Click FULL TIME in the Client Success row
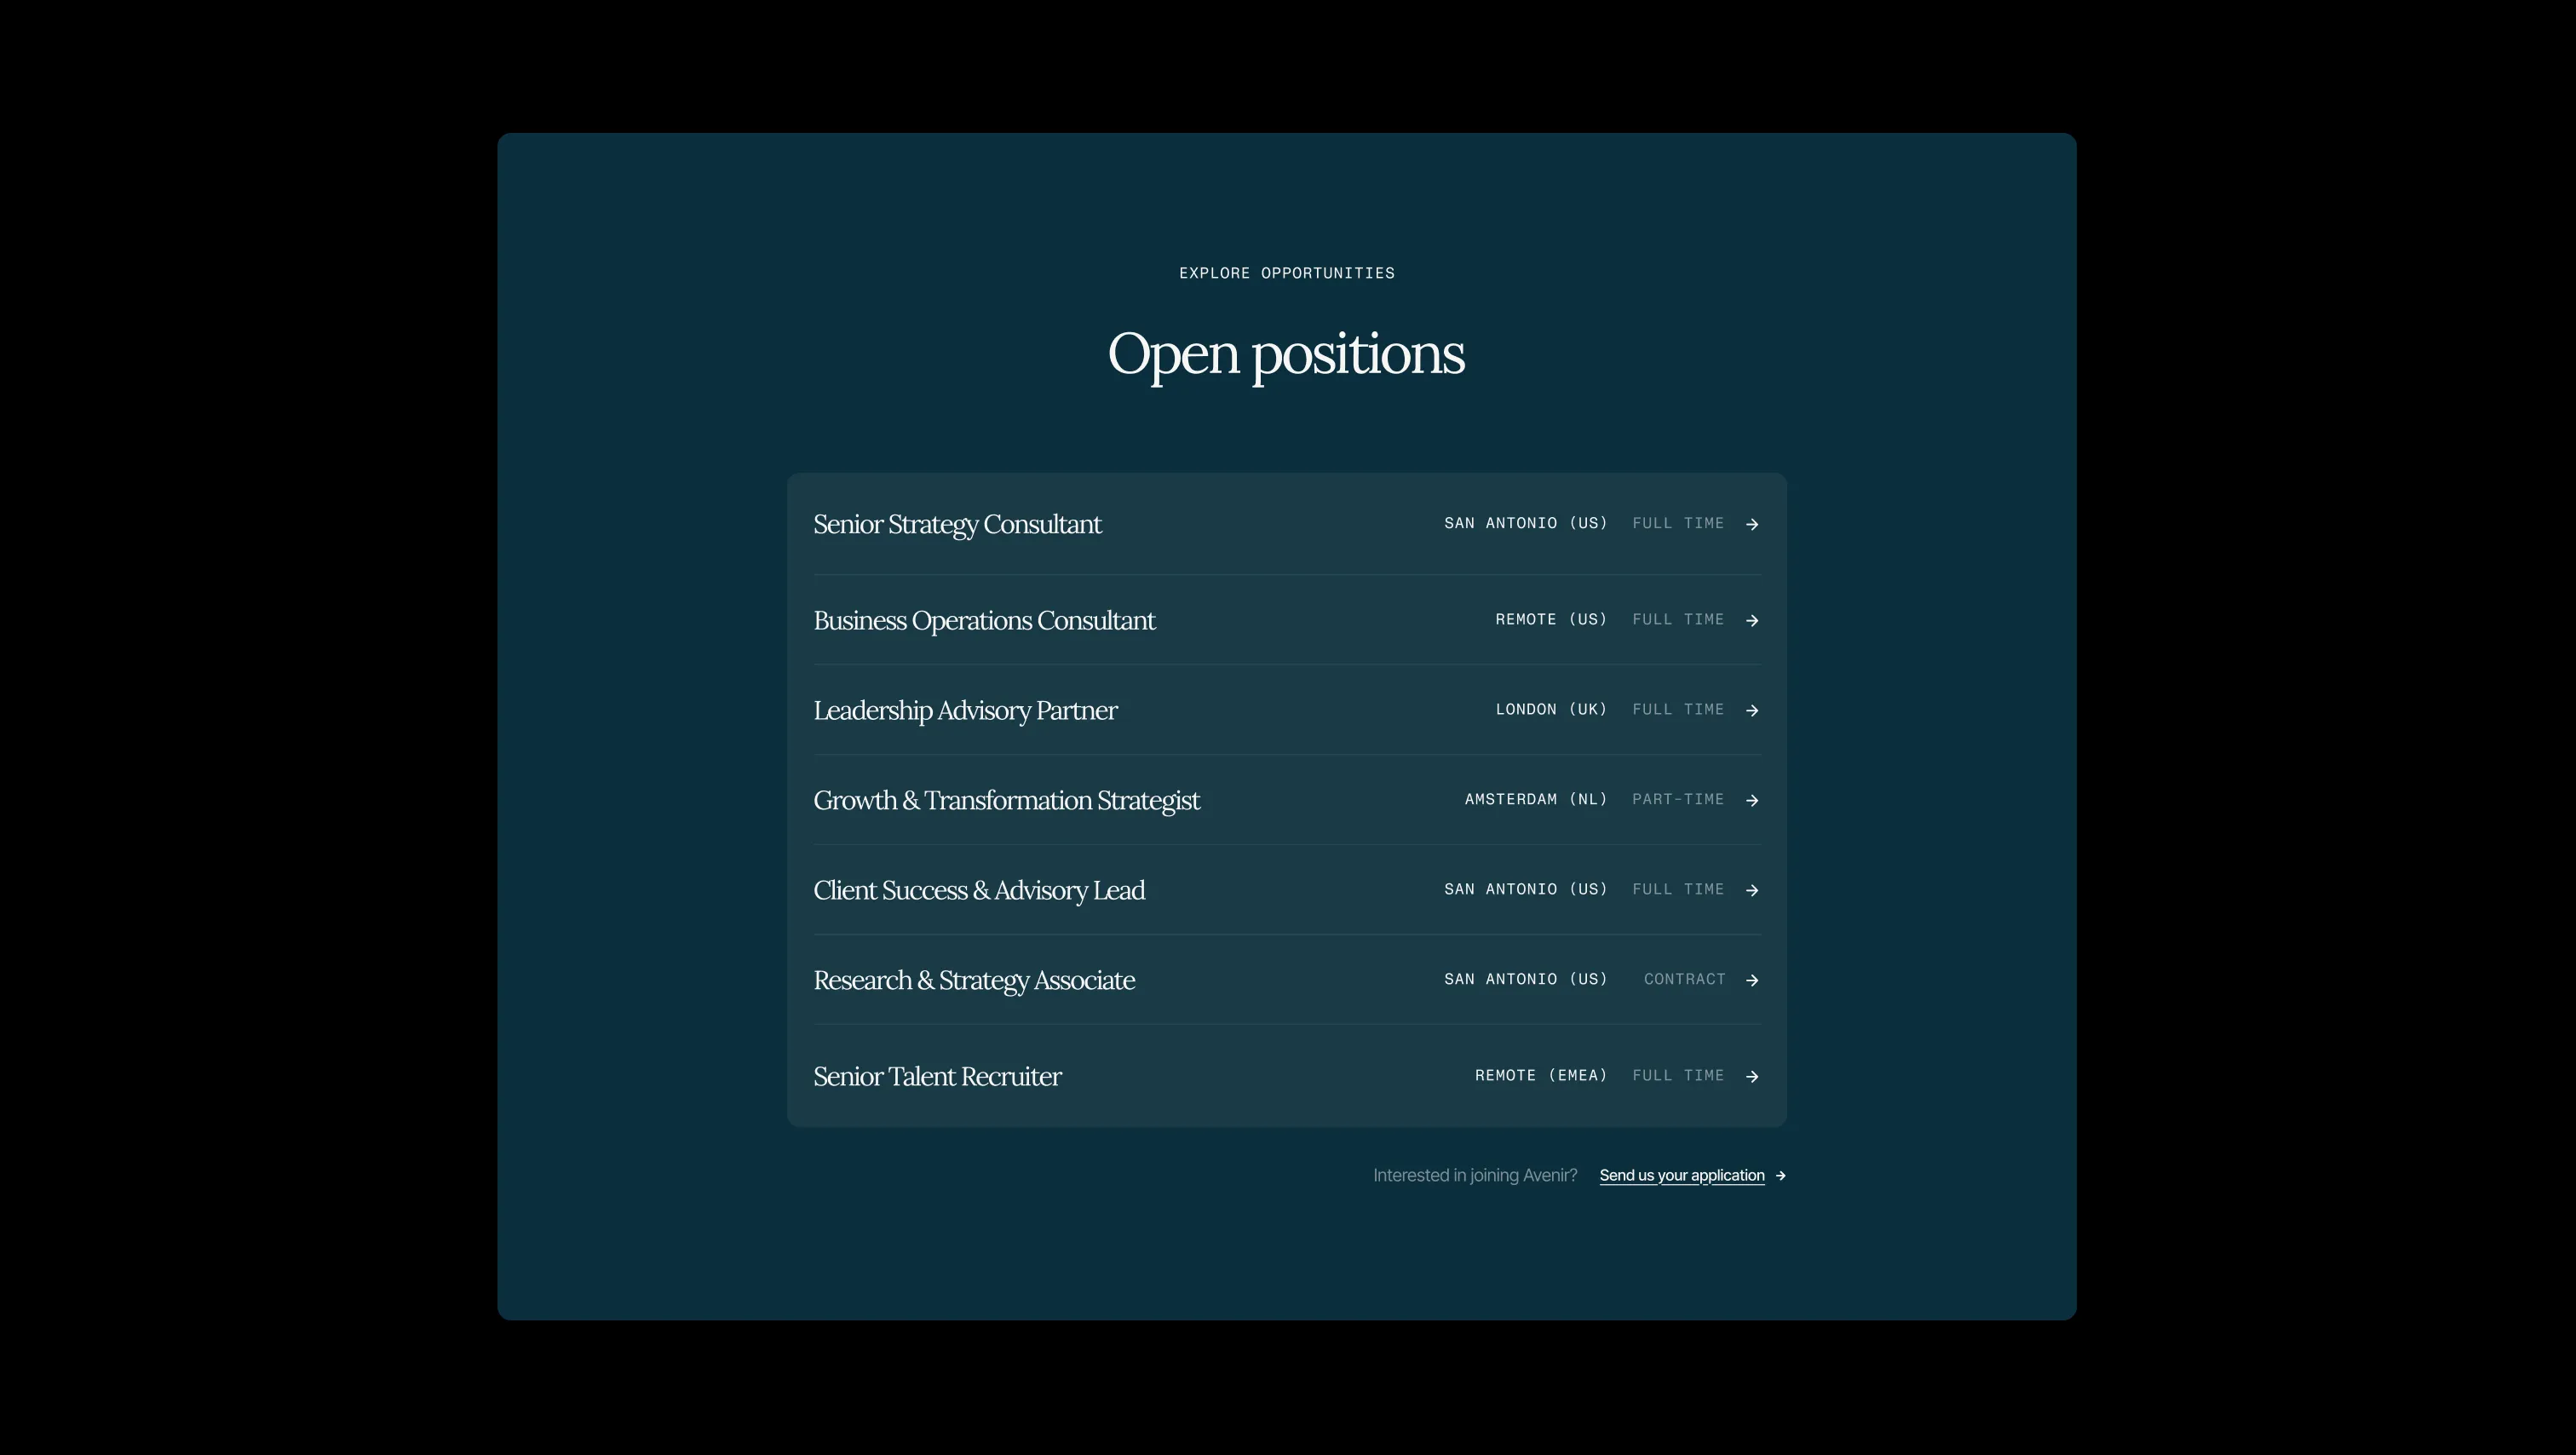 coord(1678,890)
